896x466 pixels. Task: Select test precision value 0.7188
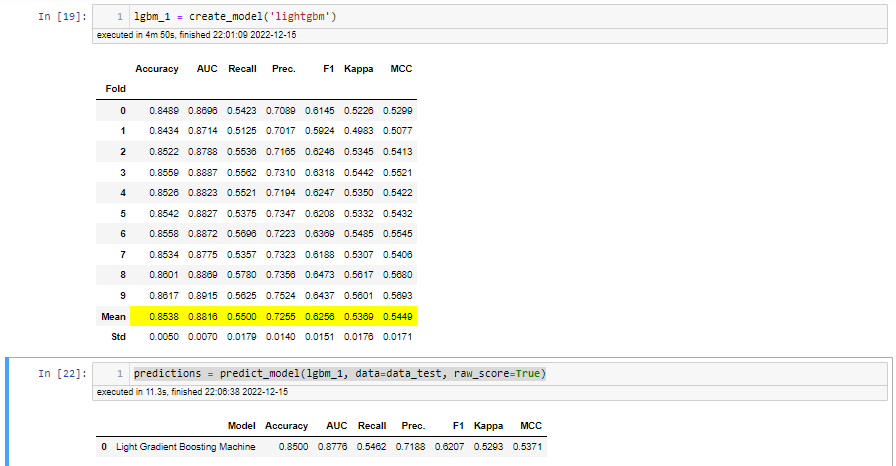410,447
